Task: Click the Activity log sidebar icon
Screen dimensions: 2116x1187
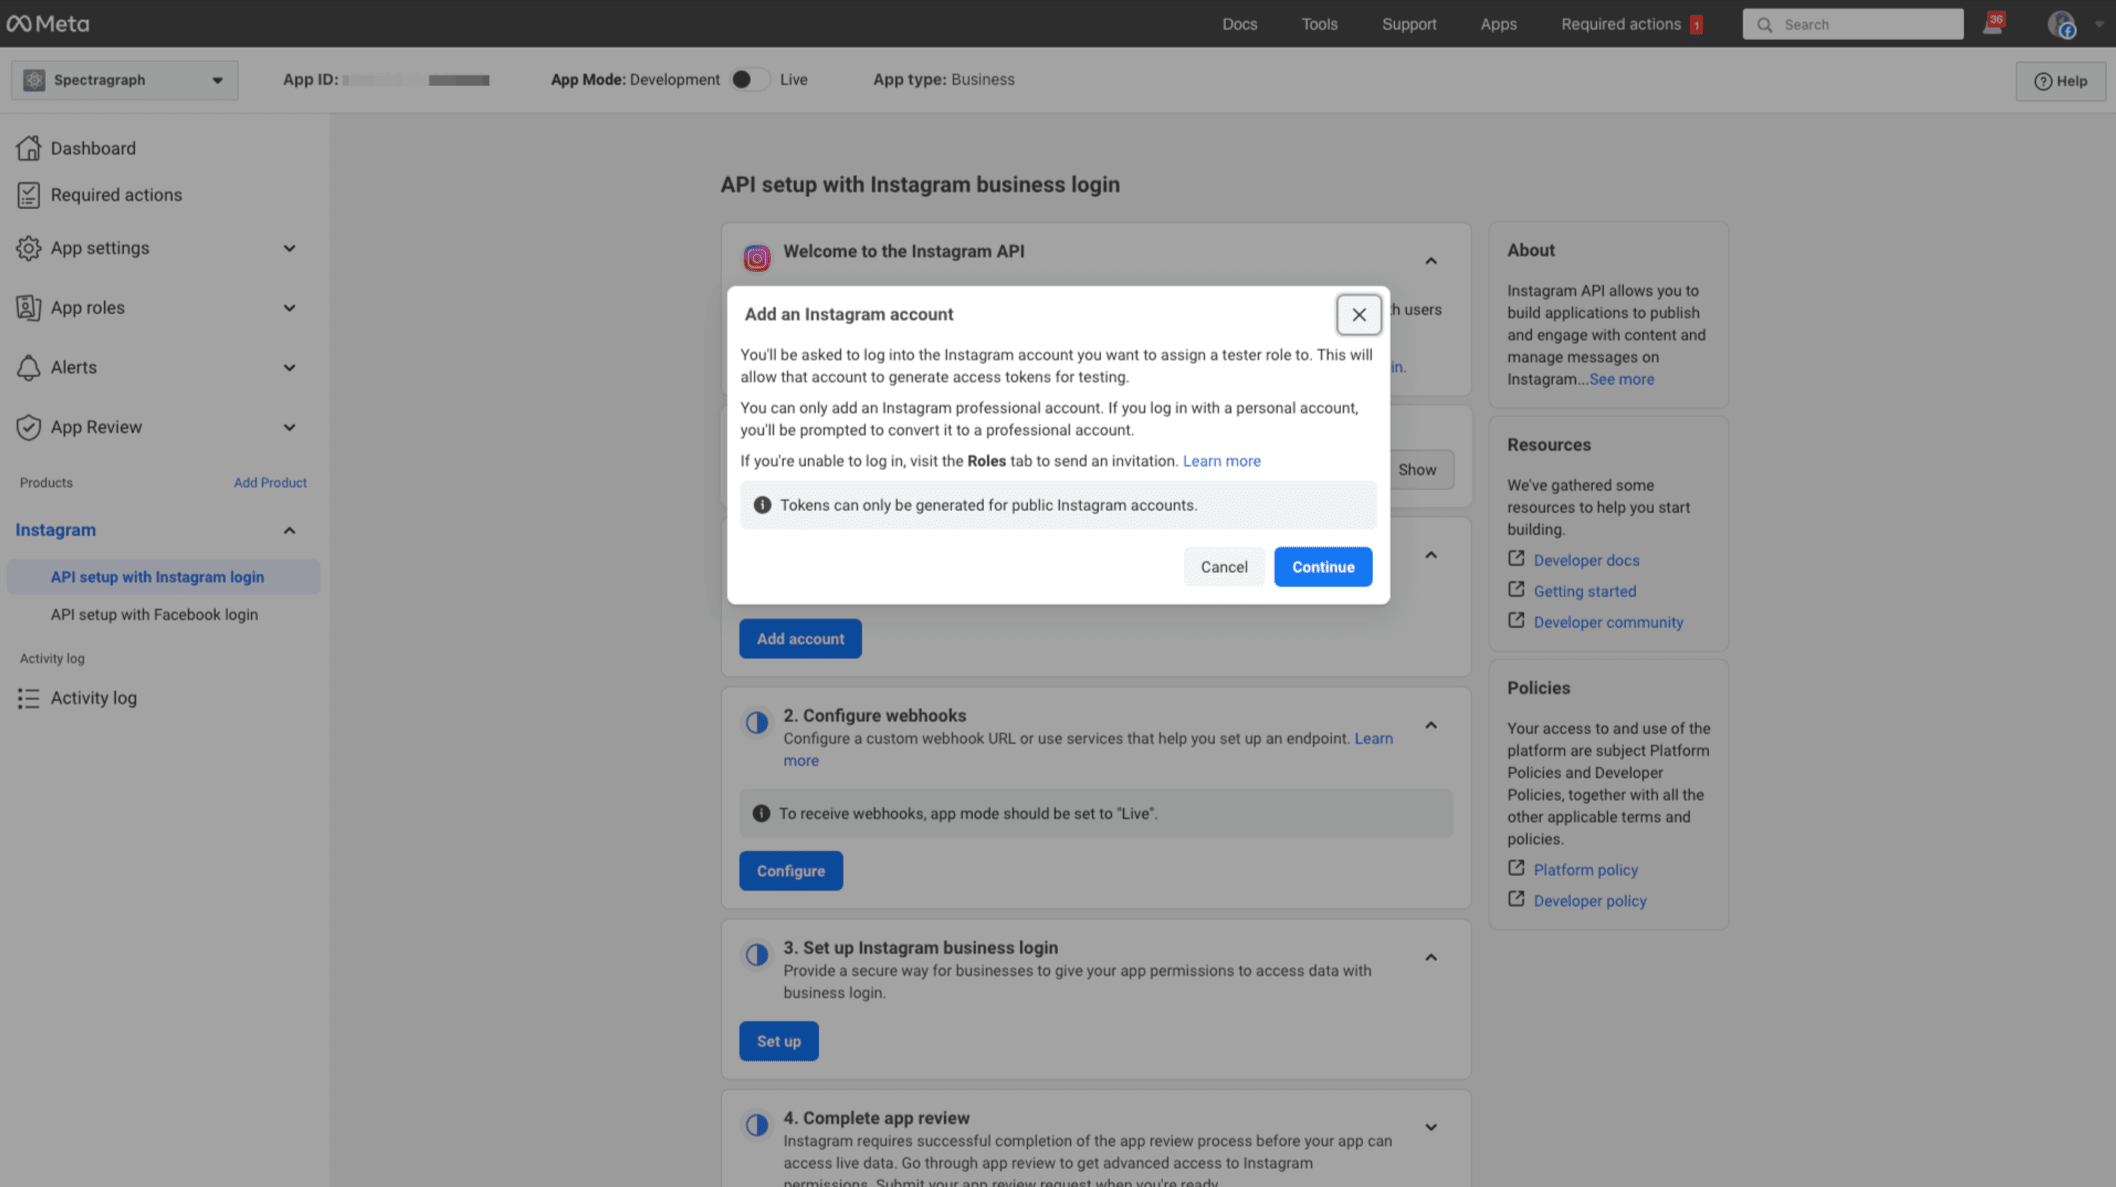Action: click(x=28, y=697)
